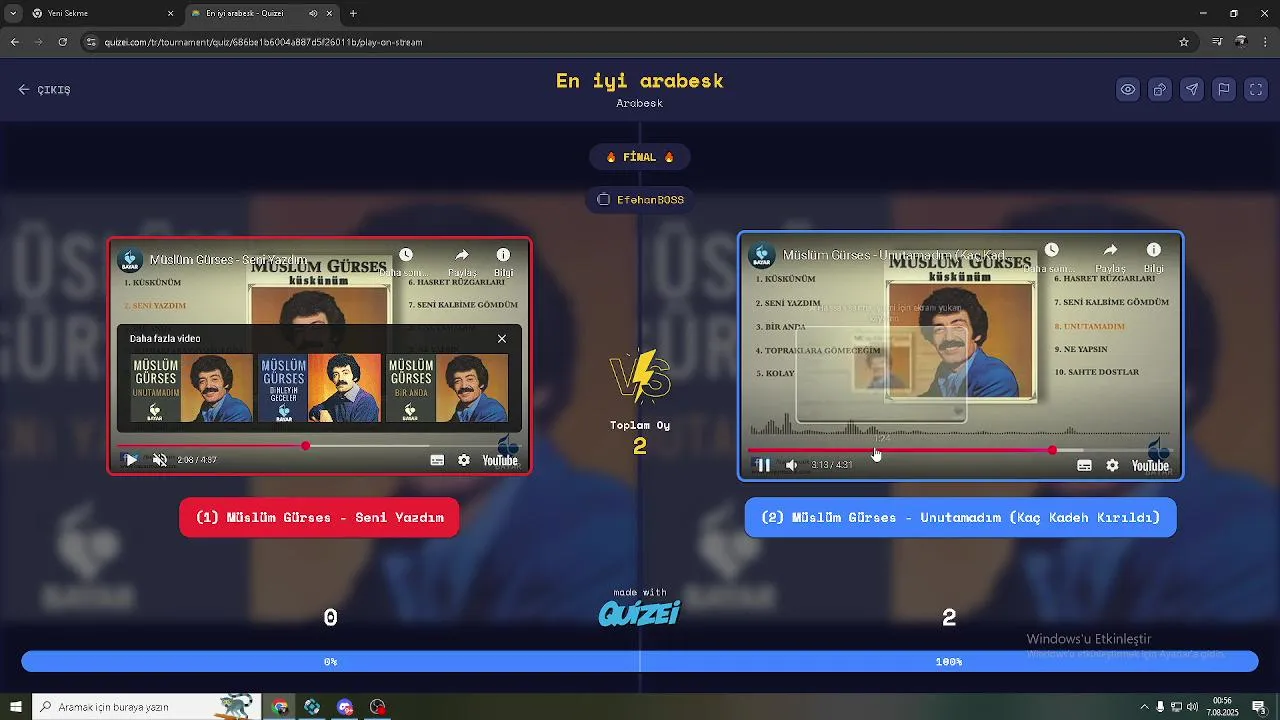
Task: Expand the tab search dropdown arrow
Action: (x=12, y=13)
